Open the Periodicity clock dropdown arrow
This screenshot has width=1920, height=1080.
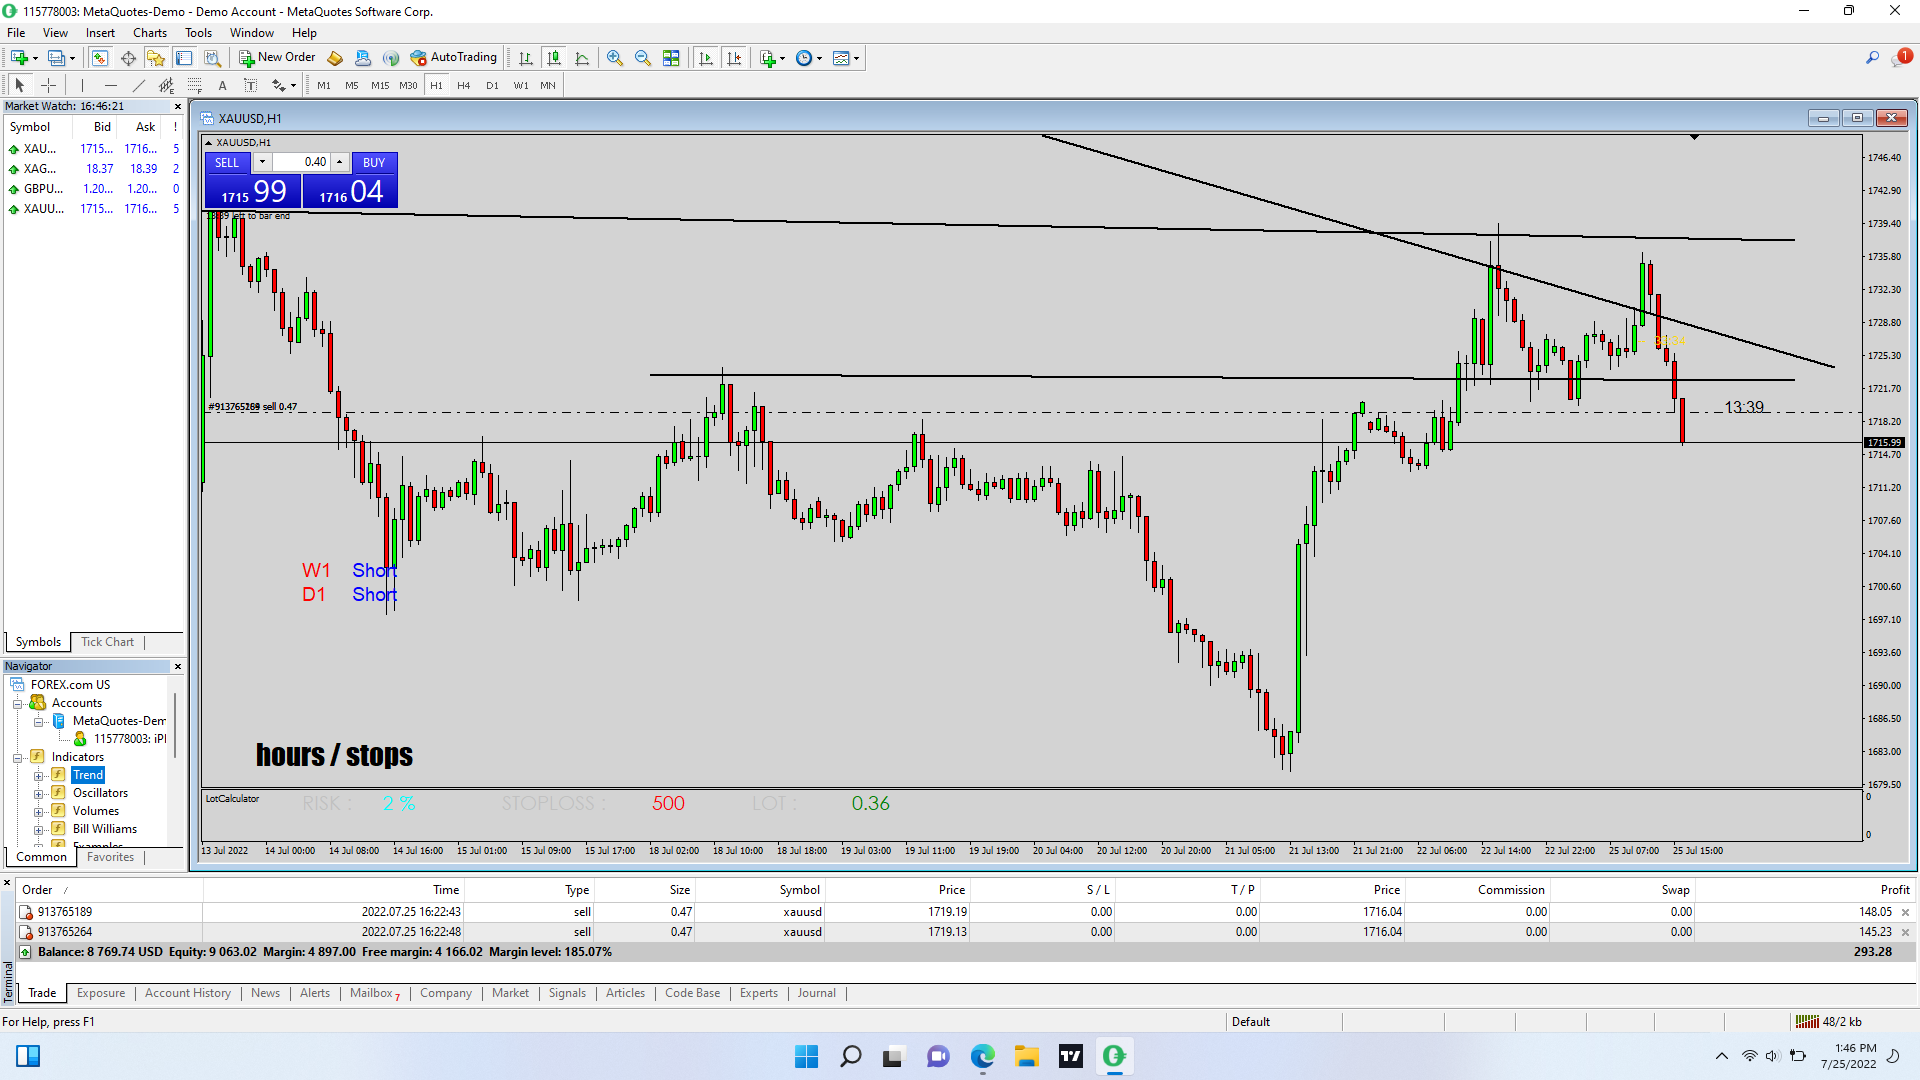[x=820, y=58]
